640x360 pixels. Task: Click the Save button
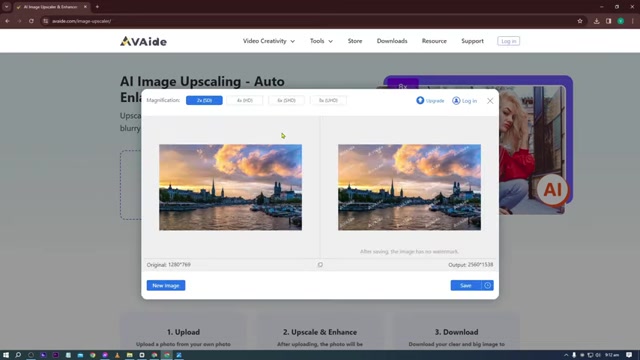tap(466, 285)
